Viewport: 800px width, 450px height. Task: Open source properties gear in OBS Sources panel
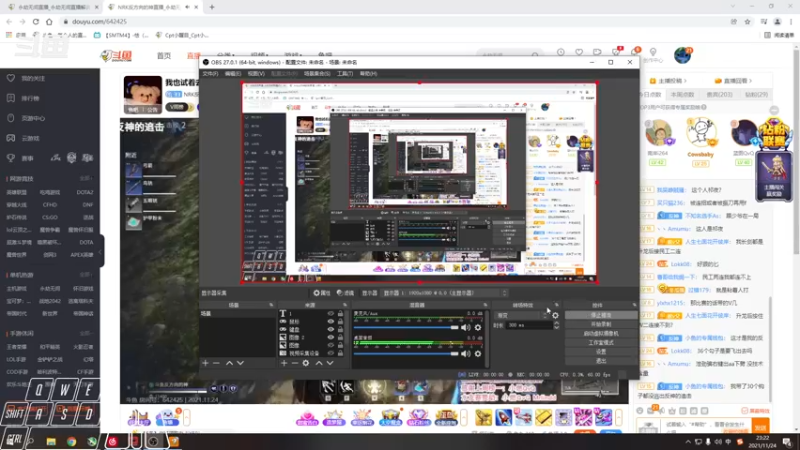click(306, 363)
